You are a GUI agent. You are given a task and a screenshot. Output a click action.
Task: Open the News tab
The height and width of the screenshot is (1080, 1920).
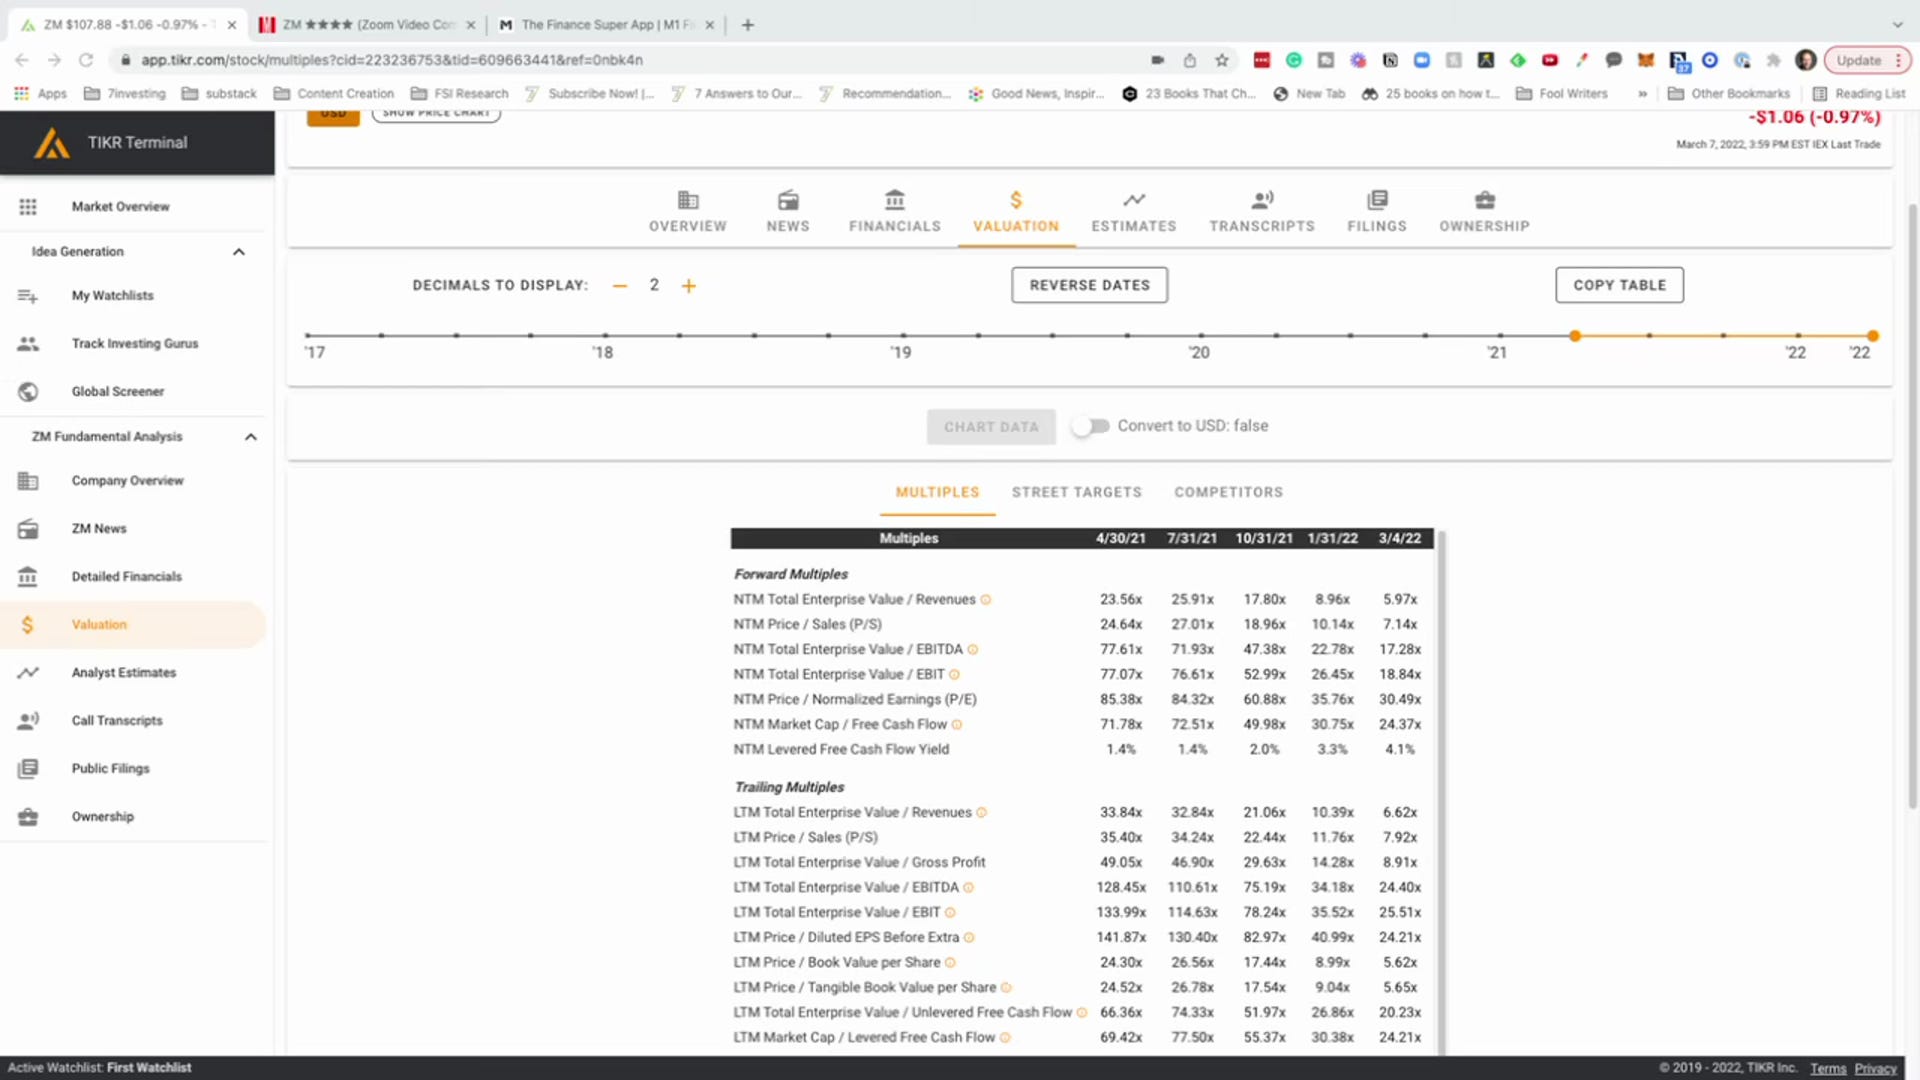click(x=788, y=212)
